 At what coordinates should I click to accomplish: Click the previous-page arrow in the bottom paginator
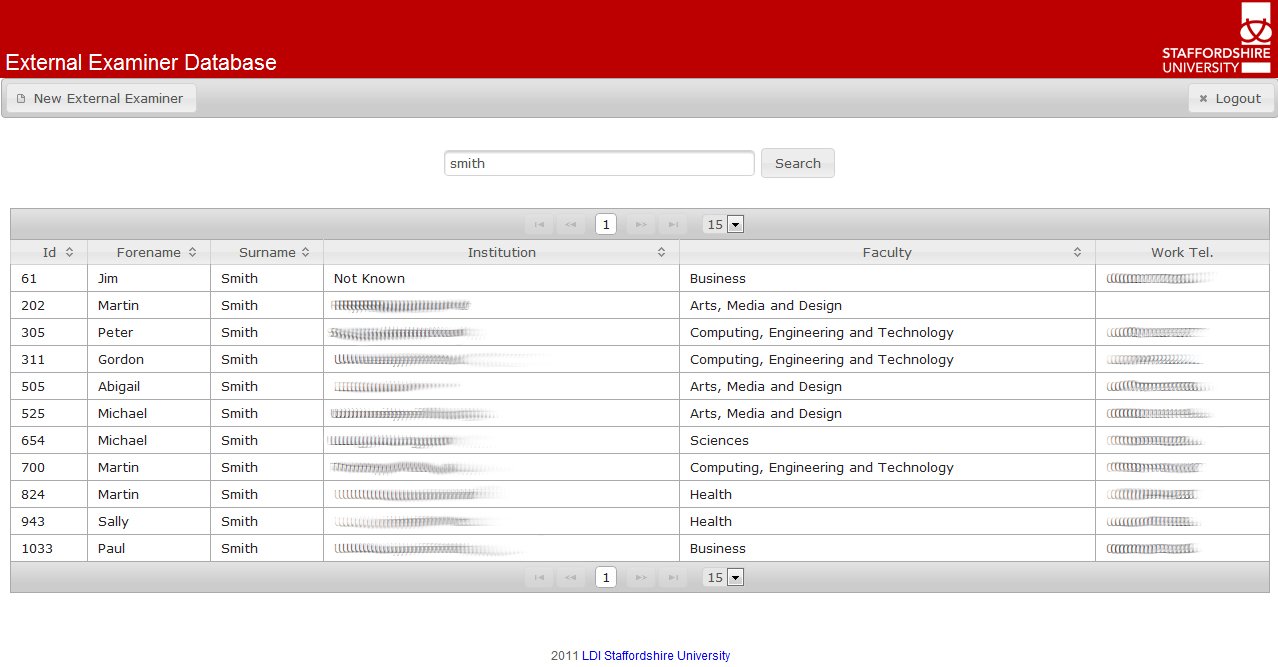571,577
